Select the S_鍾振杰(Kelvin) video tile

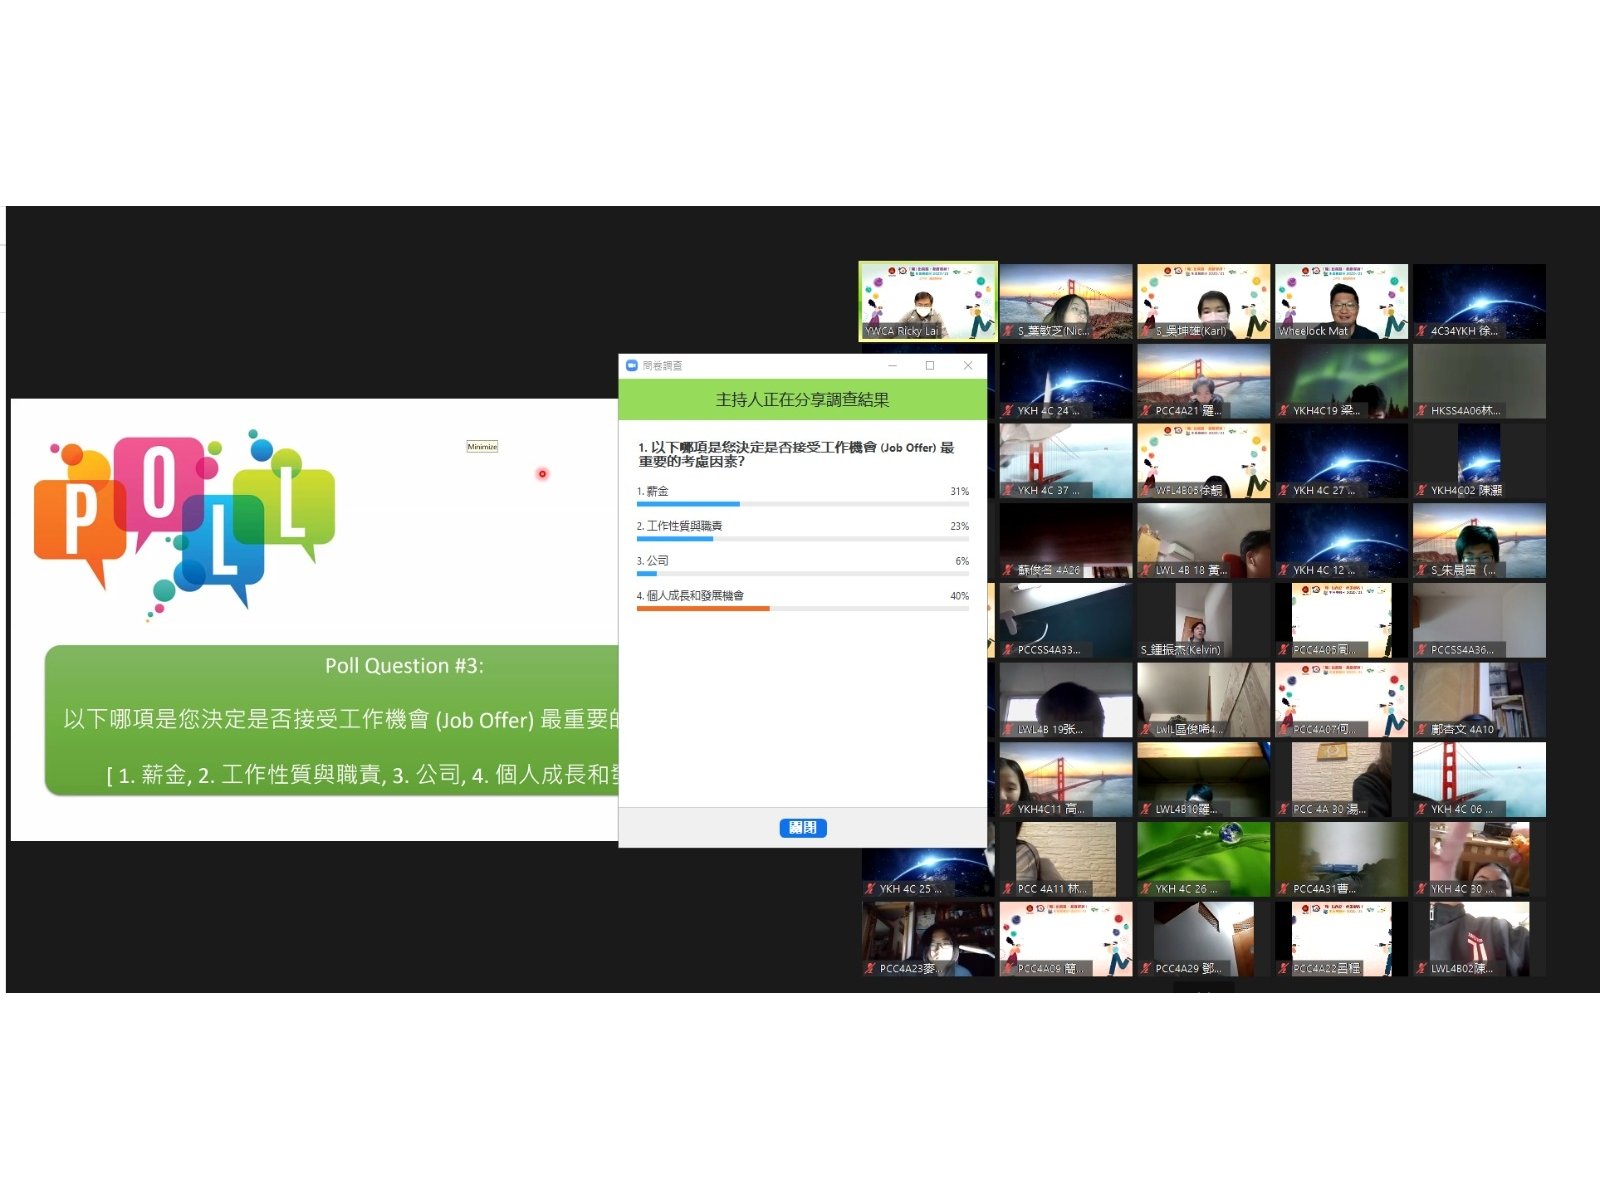1203,620
